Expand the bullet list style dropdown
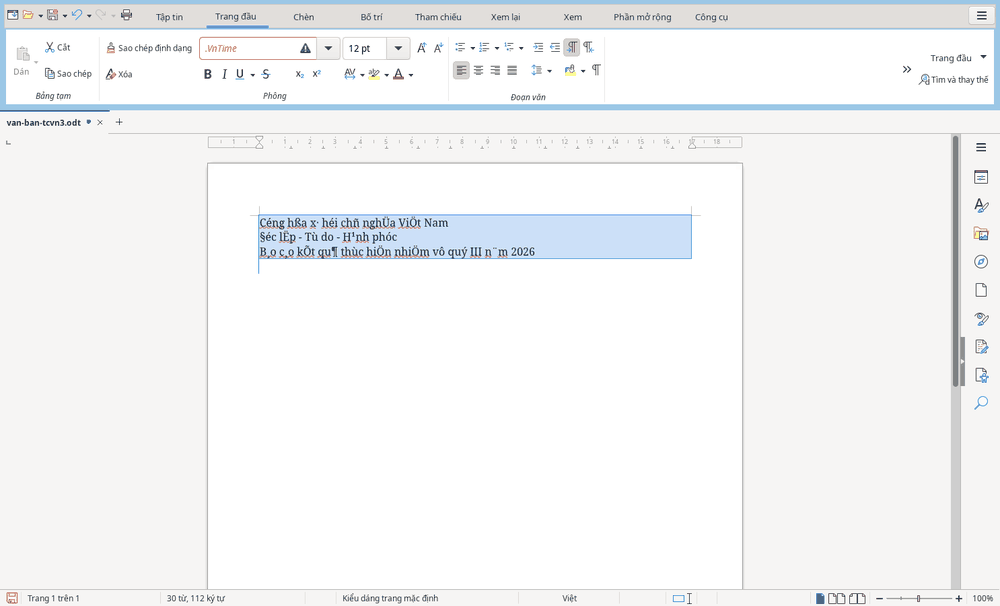Image resolution: width=1000 pixels, height=606 pixels. tap(473, 48)
